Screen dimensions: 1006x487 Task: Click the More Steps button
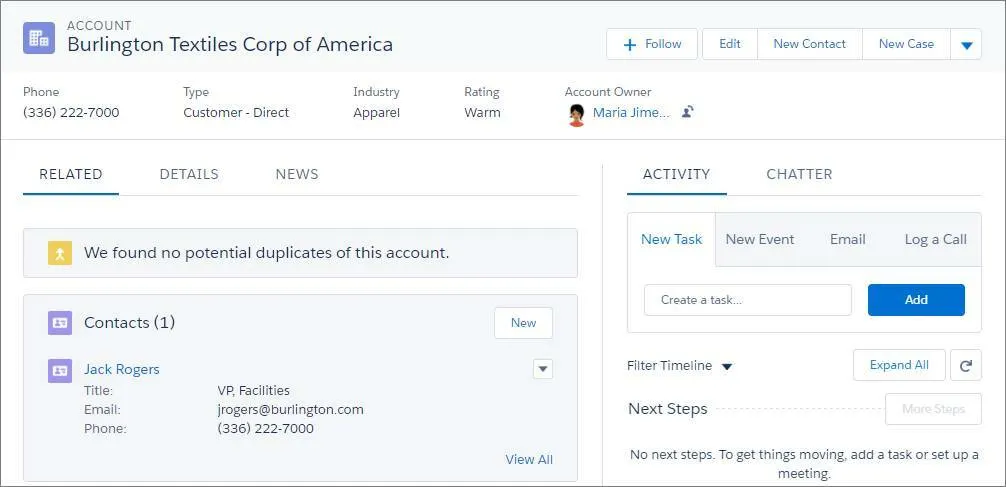pyautogui.click(x=933, y=409)
